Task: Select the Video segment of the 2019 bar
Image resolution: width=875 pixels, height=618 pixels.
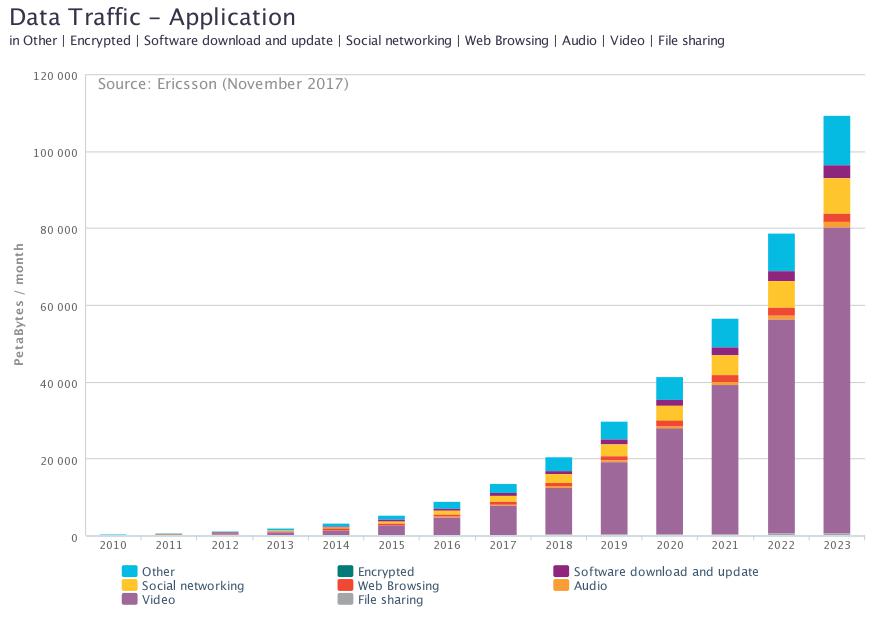Action: 614,497
